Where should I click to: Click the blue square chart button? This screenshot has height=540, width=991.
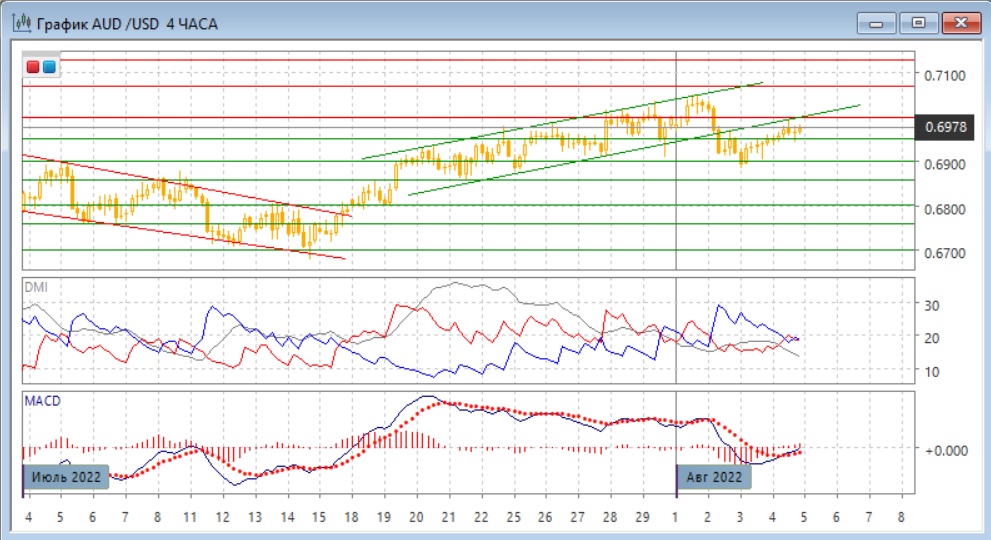tap(49, 67)
